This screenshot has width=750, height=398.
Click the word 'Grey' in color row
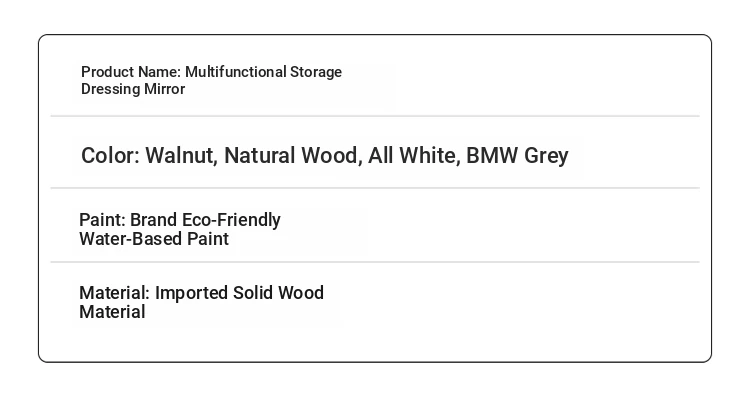coord(546,156)
